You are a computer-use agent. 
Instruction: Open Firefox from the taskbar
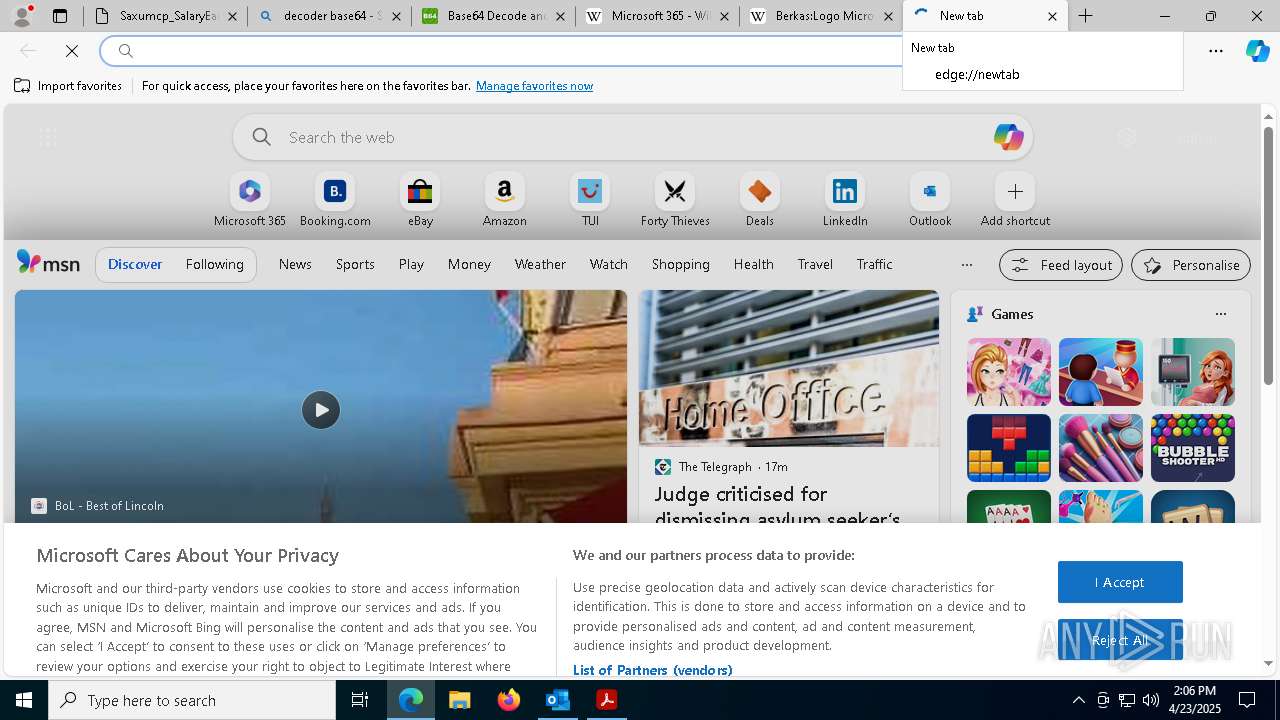click(x=508, y=700)
